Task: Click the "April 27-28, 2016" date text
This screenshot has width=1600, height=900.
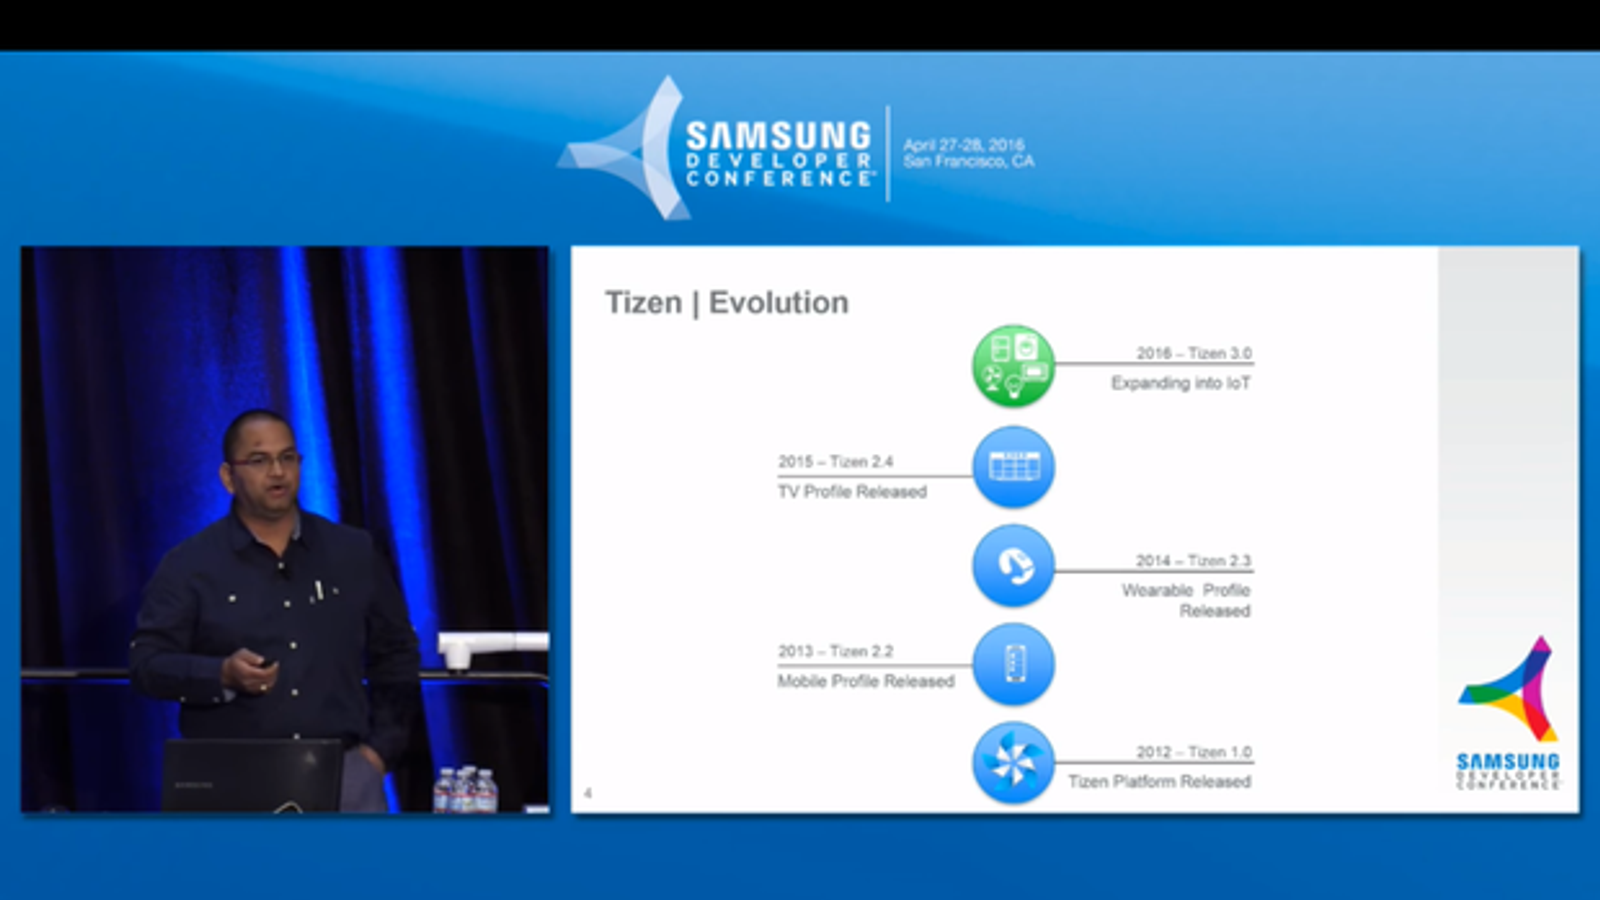Action: (x=964, y=145)
